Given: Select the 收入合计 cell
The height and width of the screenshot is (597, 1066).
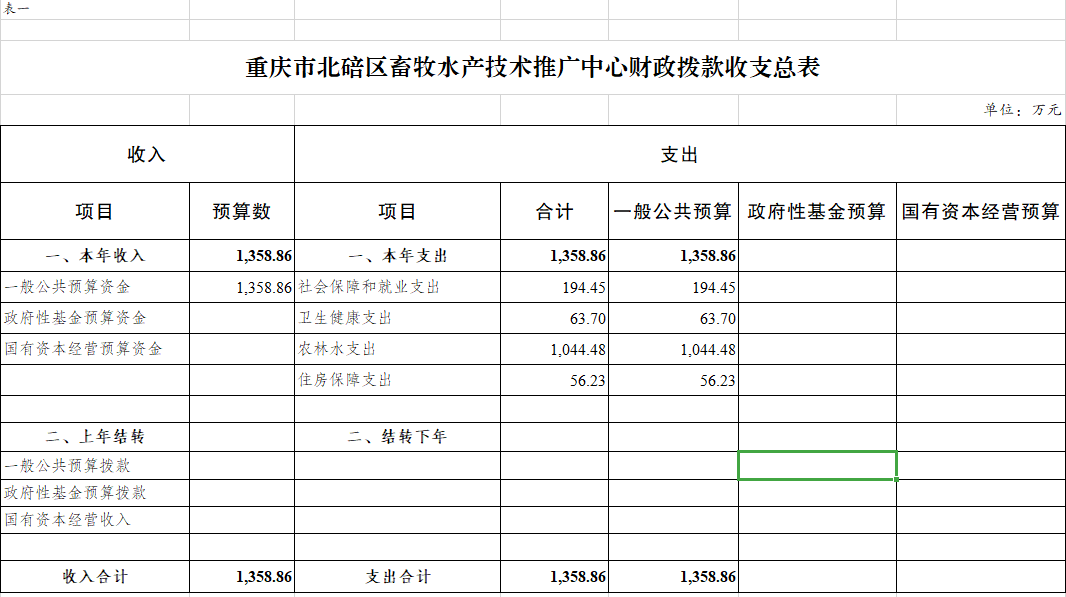Looking at the screenshot, I should tap(94, 577).
